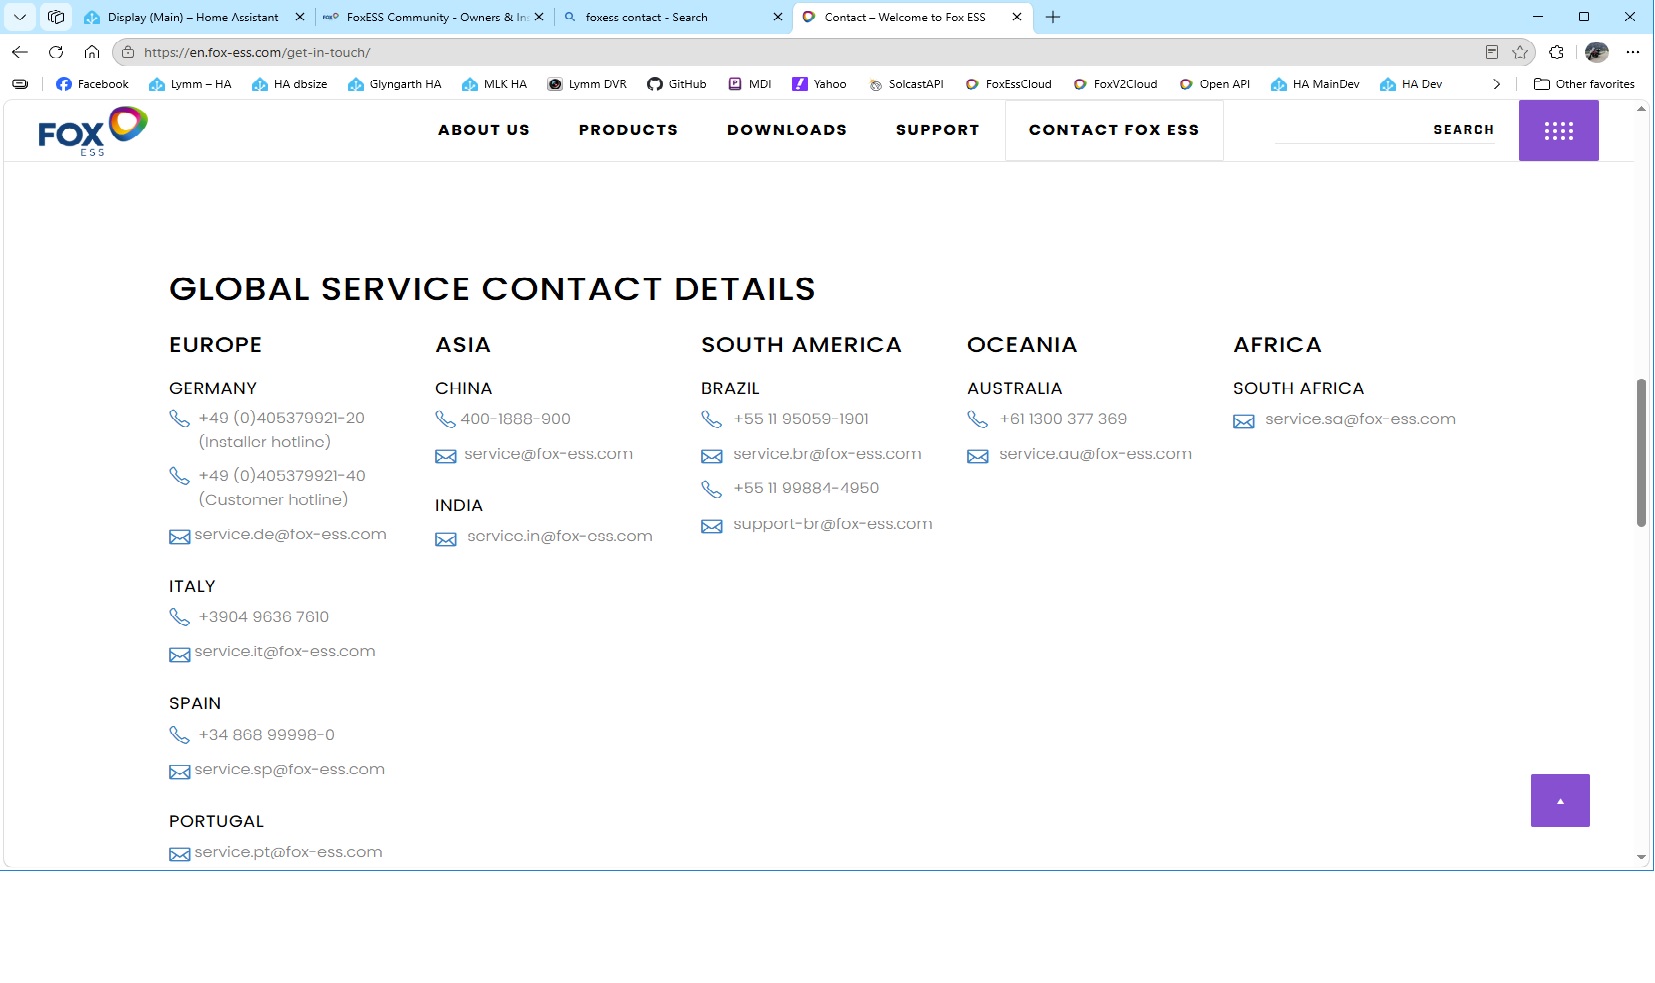Open the DOWNLOADS menu
Screen dimensions: 1655x983
[x=787, y=130]
